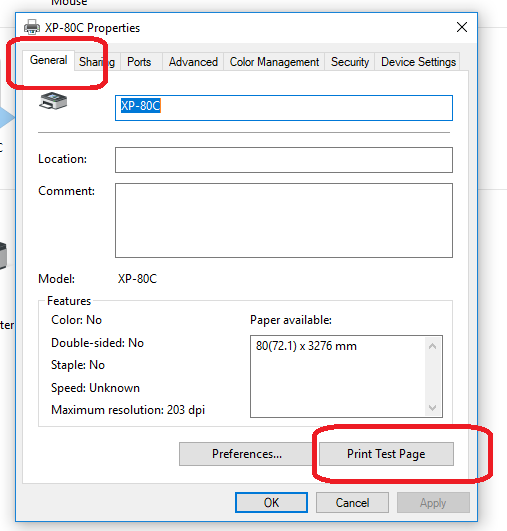Switch to the General tab
507x531 pixels.
pyautogui.click(x=48, y=60)
